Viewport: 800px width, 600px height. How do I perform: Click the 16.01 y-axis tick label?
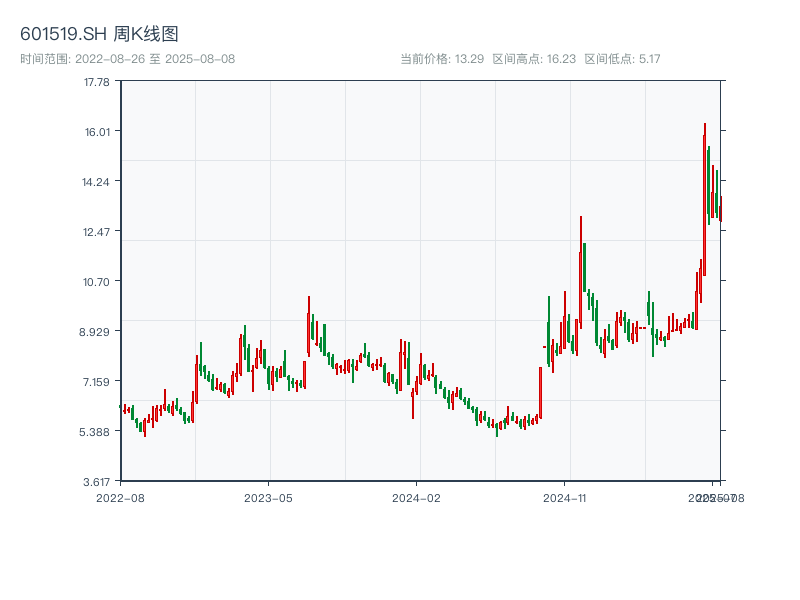click(96, 132)
